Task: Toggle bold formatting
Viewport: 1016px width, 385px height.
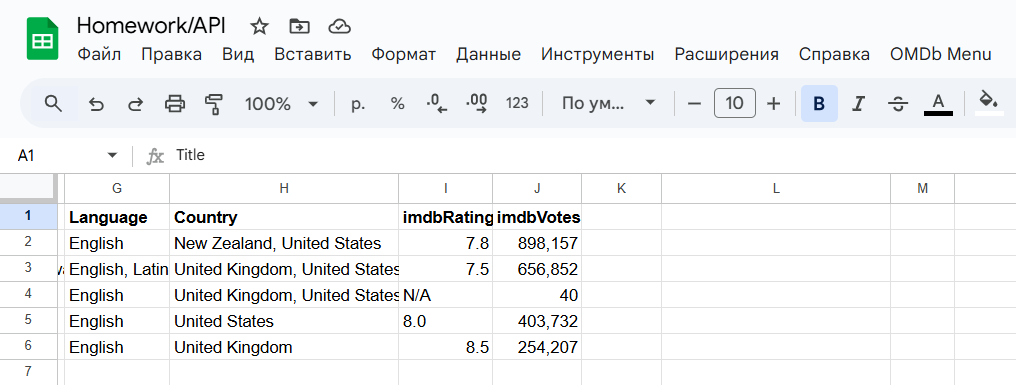Action: tap(819, 104)
